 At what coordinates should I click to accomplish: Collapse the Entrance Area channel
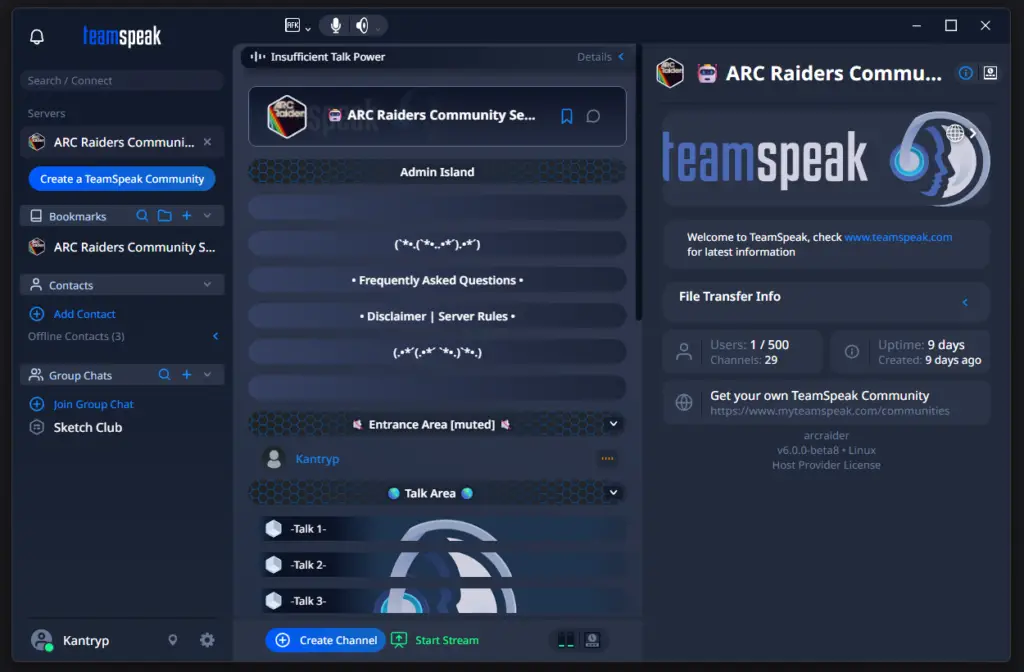coord(612,424)
